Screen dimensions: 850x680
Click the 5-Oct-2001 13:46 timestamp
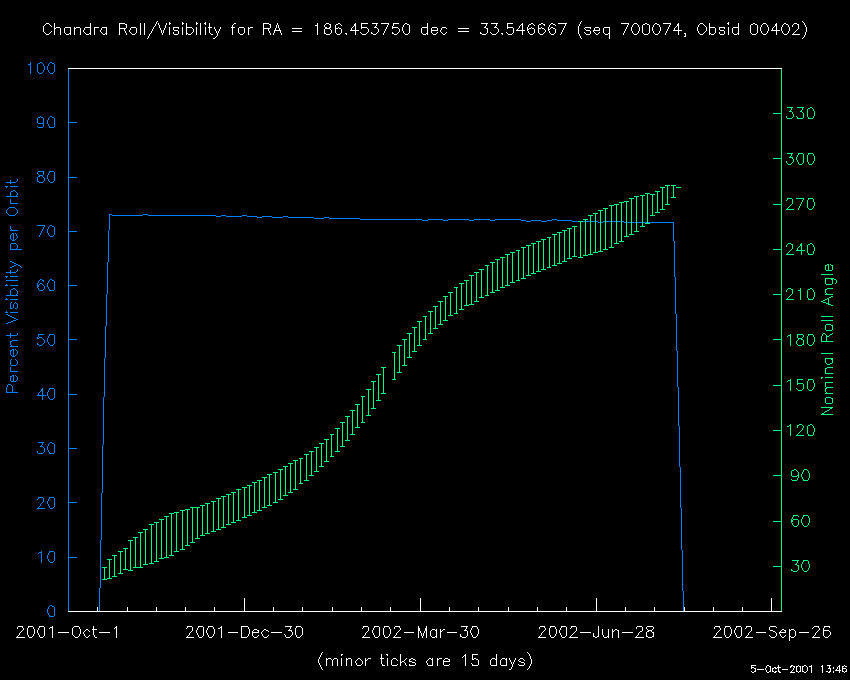pyautogui.click(x=798, y=669)
